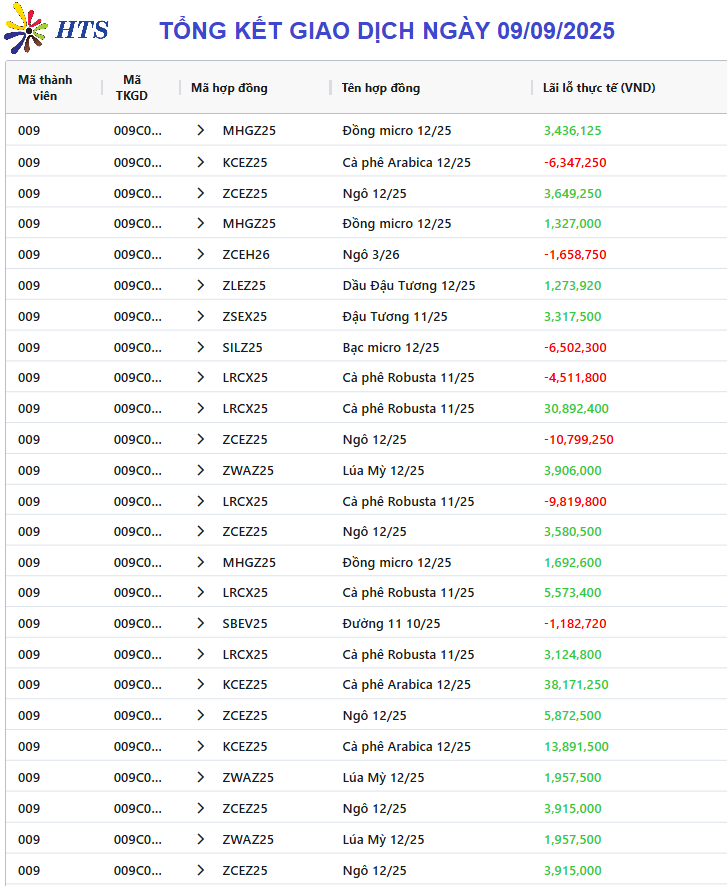
Task: Select the ZWAZ25 row with 3,906,000
Action: (x=366, y=470)
